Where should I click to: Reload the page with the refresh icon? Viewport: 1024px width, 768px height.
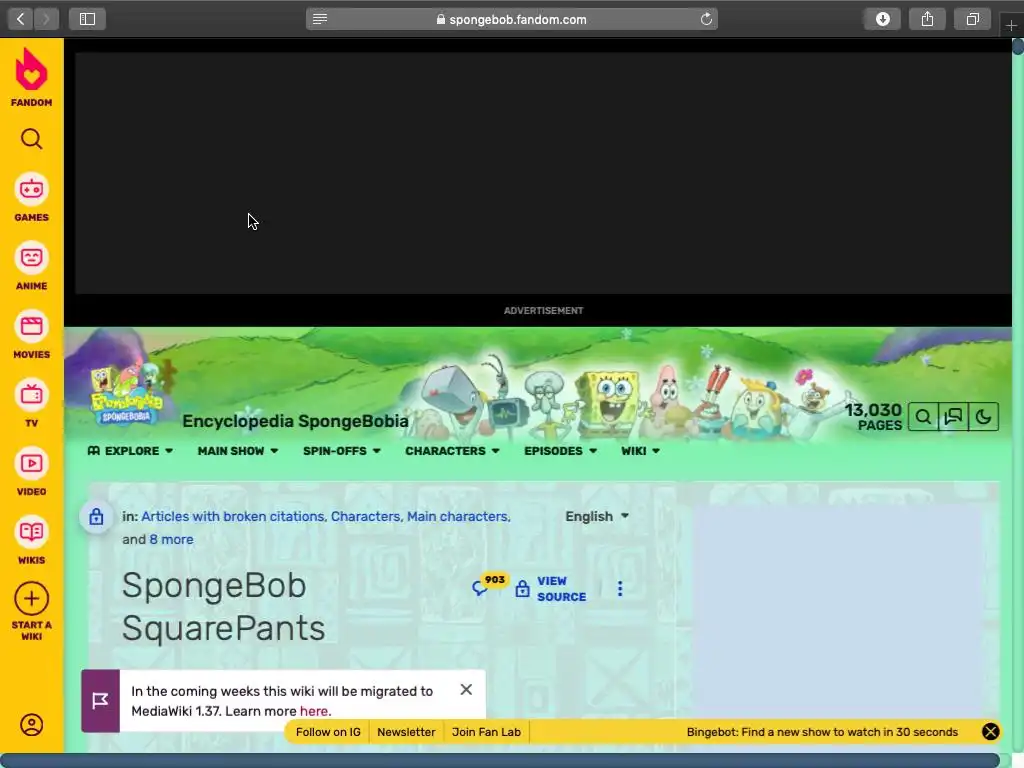pos(706,19)
